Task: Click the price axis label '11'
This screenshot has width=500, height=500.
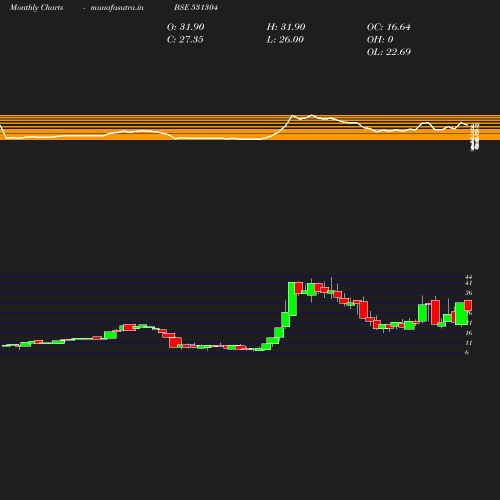Action: (469, 343)
